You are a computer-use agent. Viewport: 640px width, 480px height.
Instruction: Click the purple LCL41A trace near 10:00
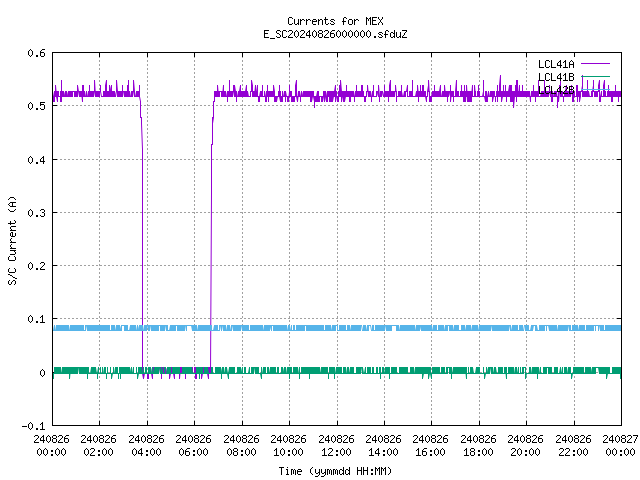tap(289, 94)
